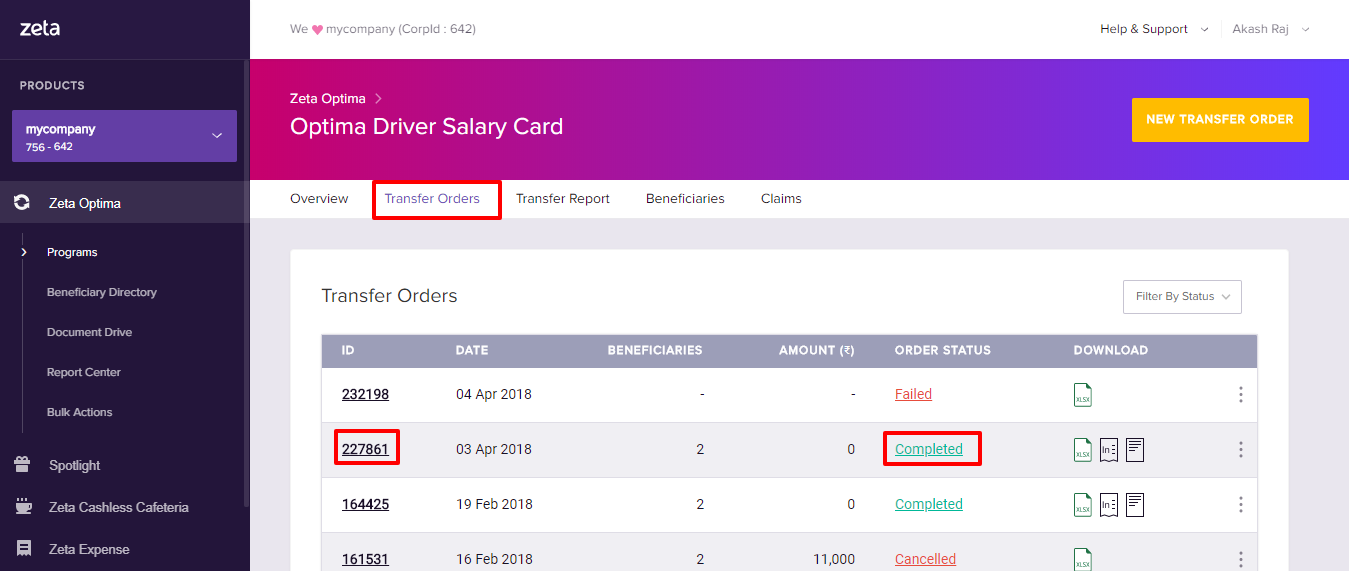Go to the Beneficiaries tab
Screen dimensions: 1349x571
[685, 199]
